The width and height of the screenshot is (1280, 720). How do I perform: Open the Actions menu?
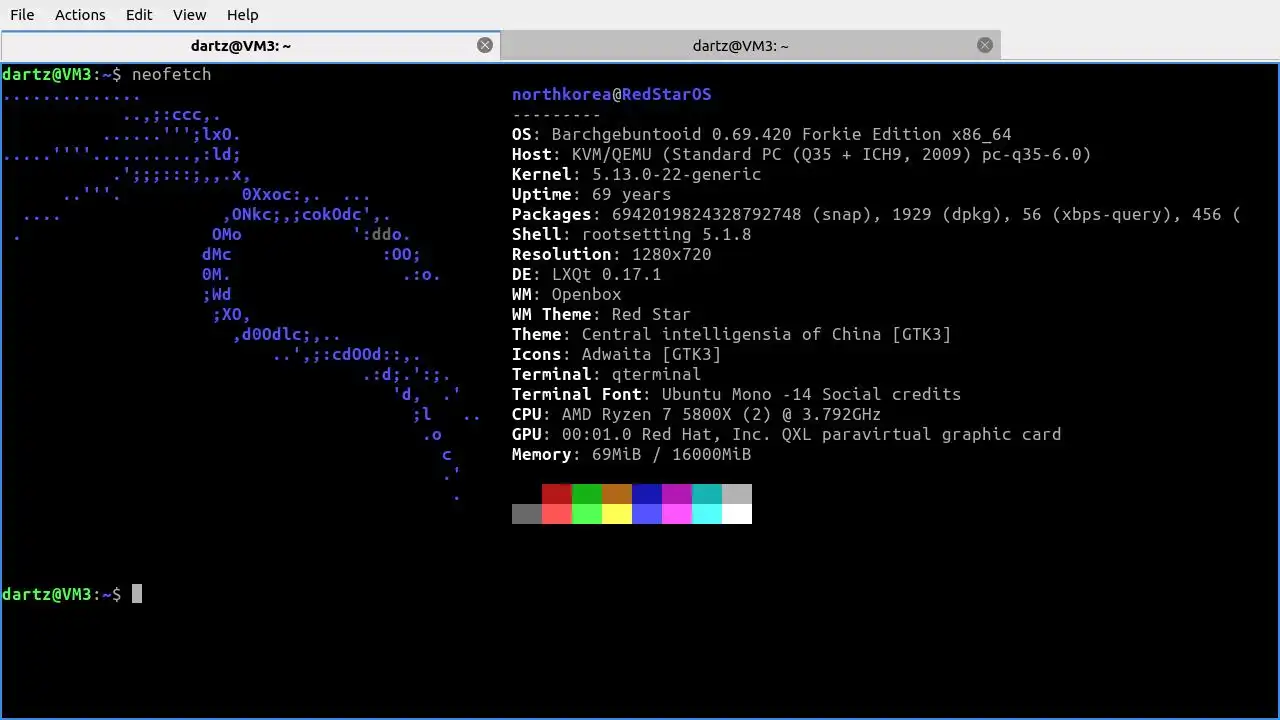click(80, 15)
